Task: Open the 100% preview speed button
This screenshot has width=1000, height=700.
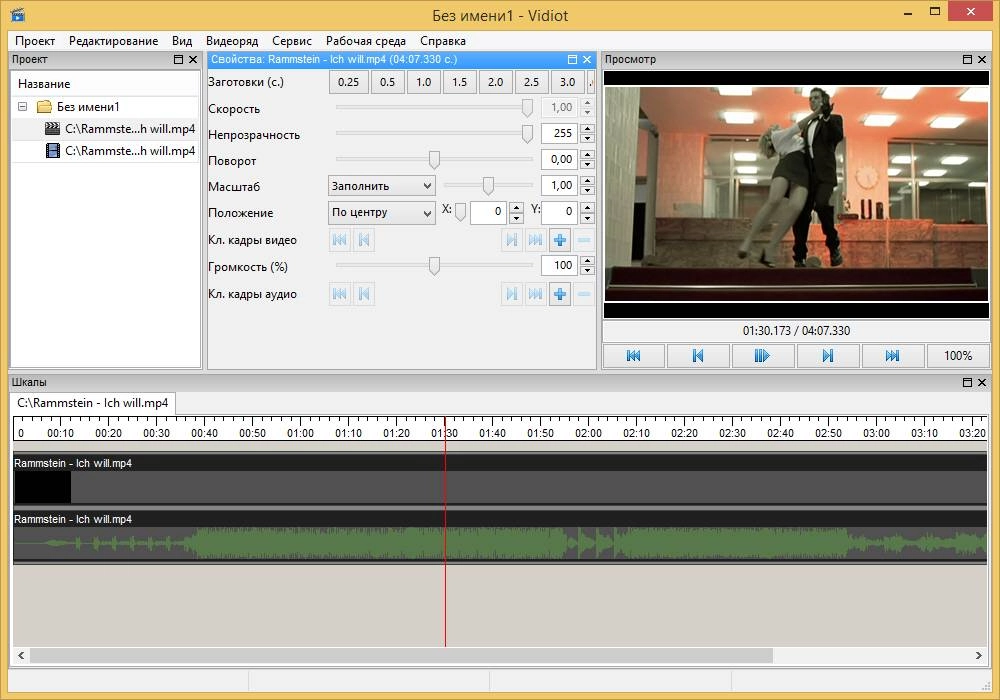Action: click(x=958, y=356)
